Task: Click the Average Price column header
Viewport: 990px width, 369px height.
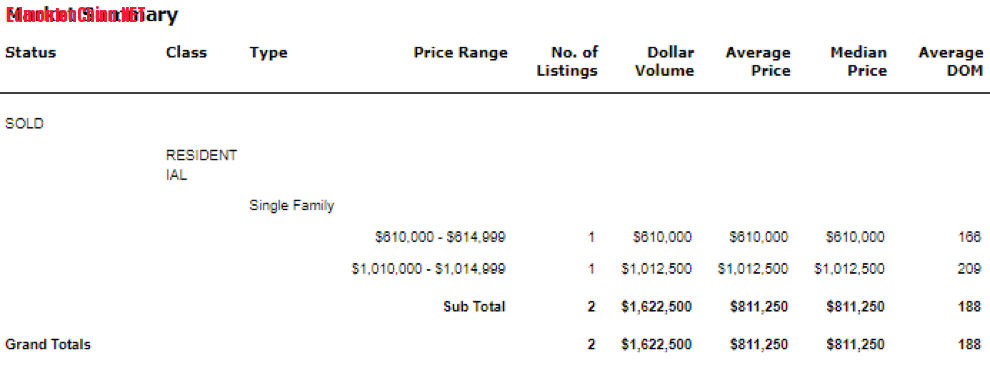Action: click(x=758, y=61)
